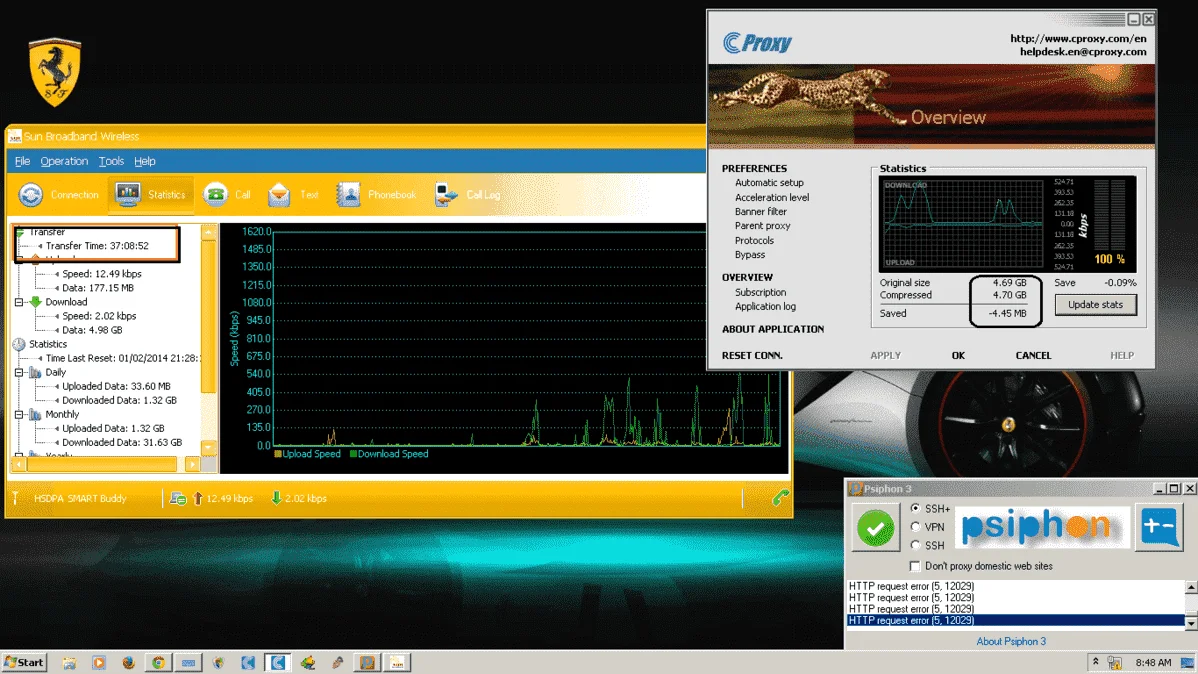Open the Connection tab icon in Sun Broadband
Viewport: 1198px width, 674px height.
[x=31, y=195]
